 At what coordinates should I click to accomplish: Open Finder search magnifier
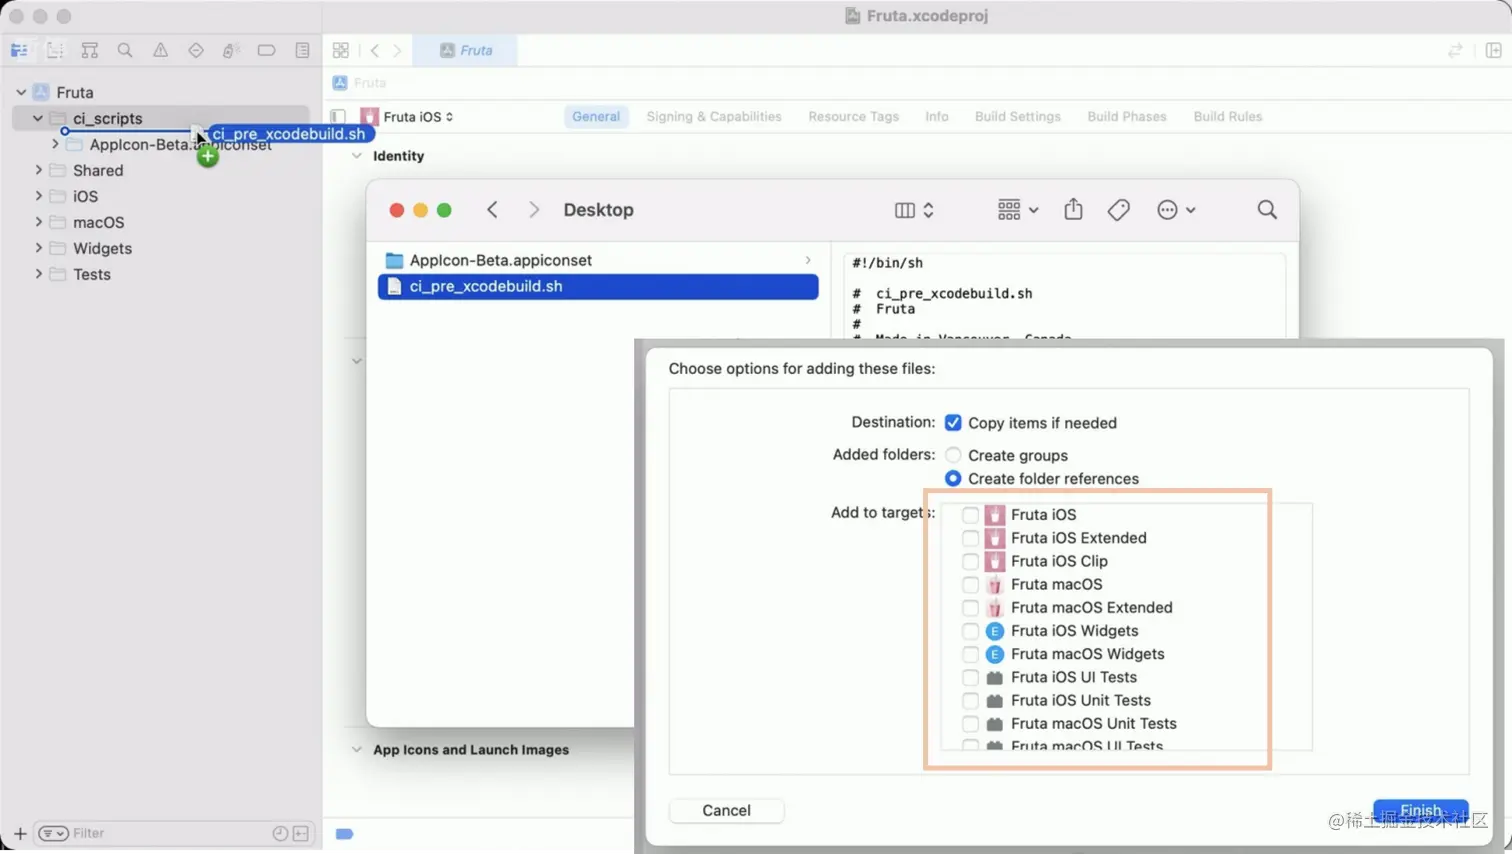[x=1267, y=210]
